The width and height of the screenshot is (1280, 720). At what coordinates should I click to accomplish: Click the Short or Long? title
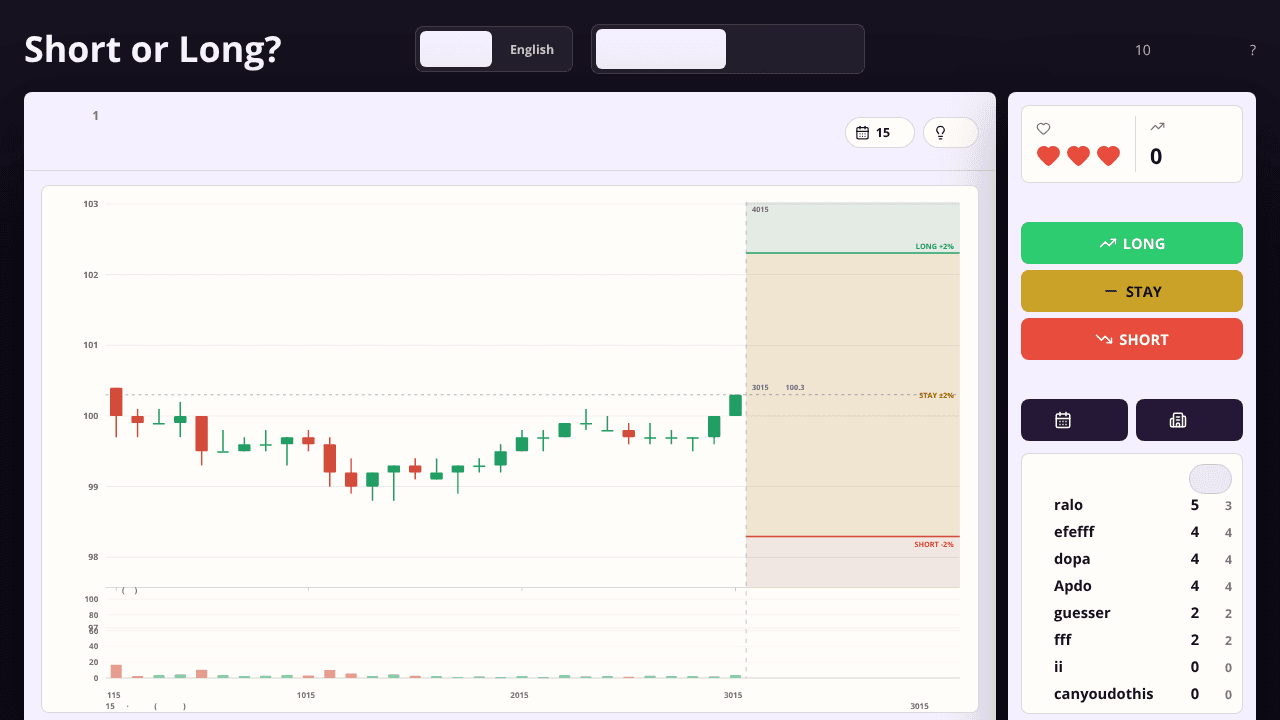coord(153,48)
